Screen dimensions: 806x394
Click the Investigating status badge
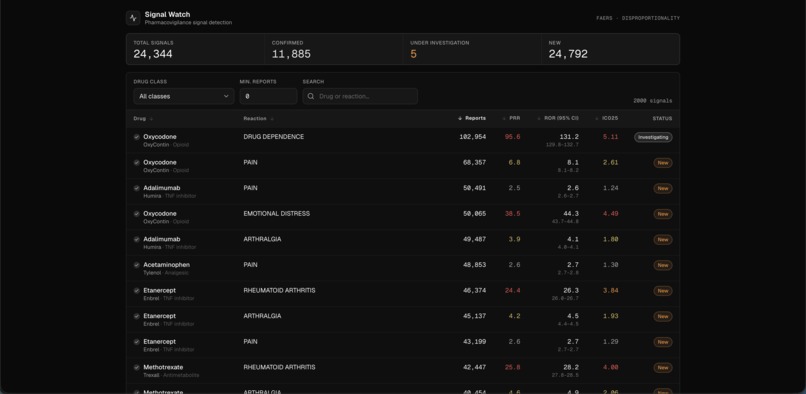pos(653,137)
